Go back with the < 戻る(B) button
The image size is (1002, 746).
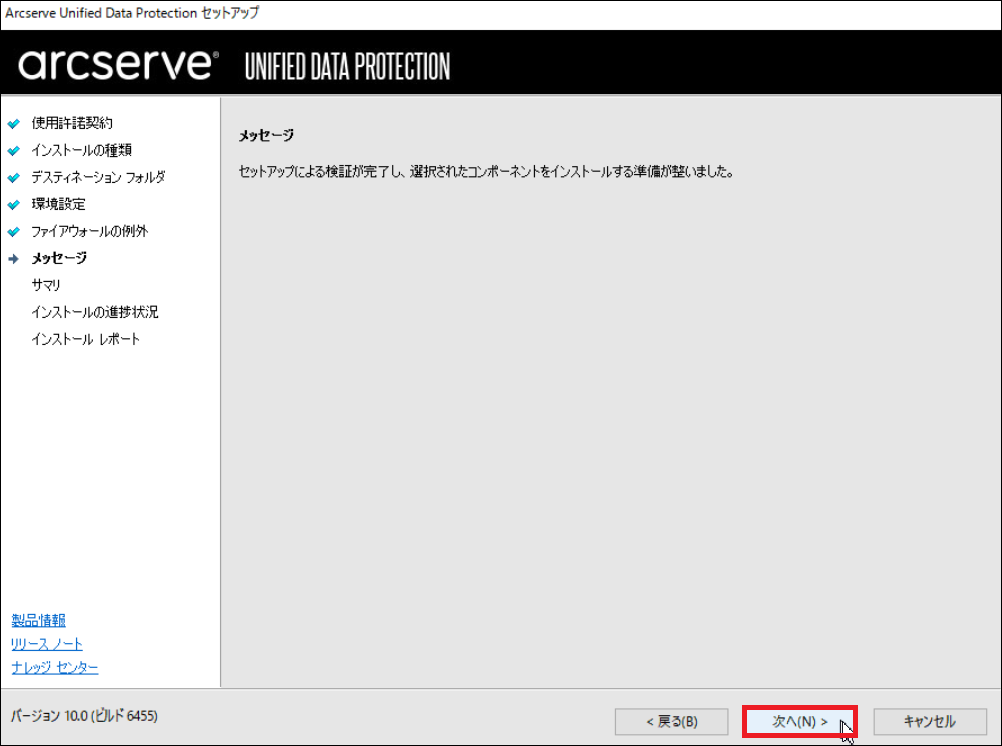pyautogui.click(x=672, y=722)
